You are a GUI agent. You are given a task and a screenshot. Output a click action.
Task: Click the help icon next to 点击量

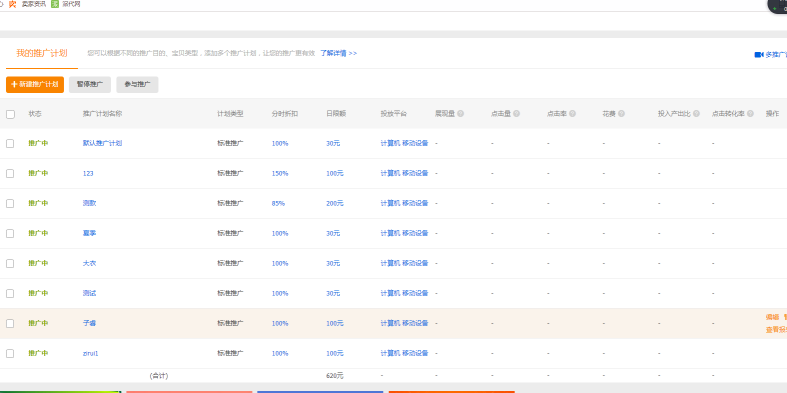(516, 114)
